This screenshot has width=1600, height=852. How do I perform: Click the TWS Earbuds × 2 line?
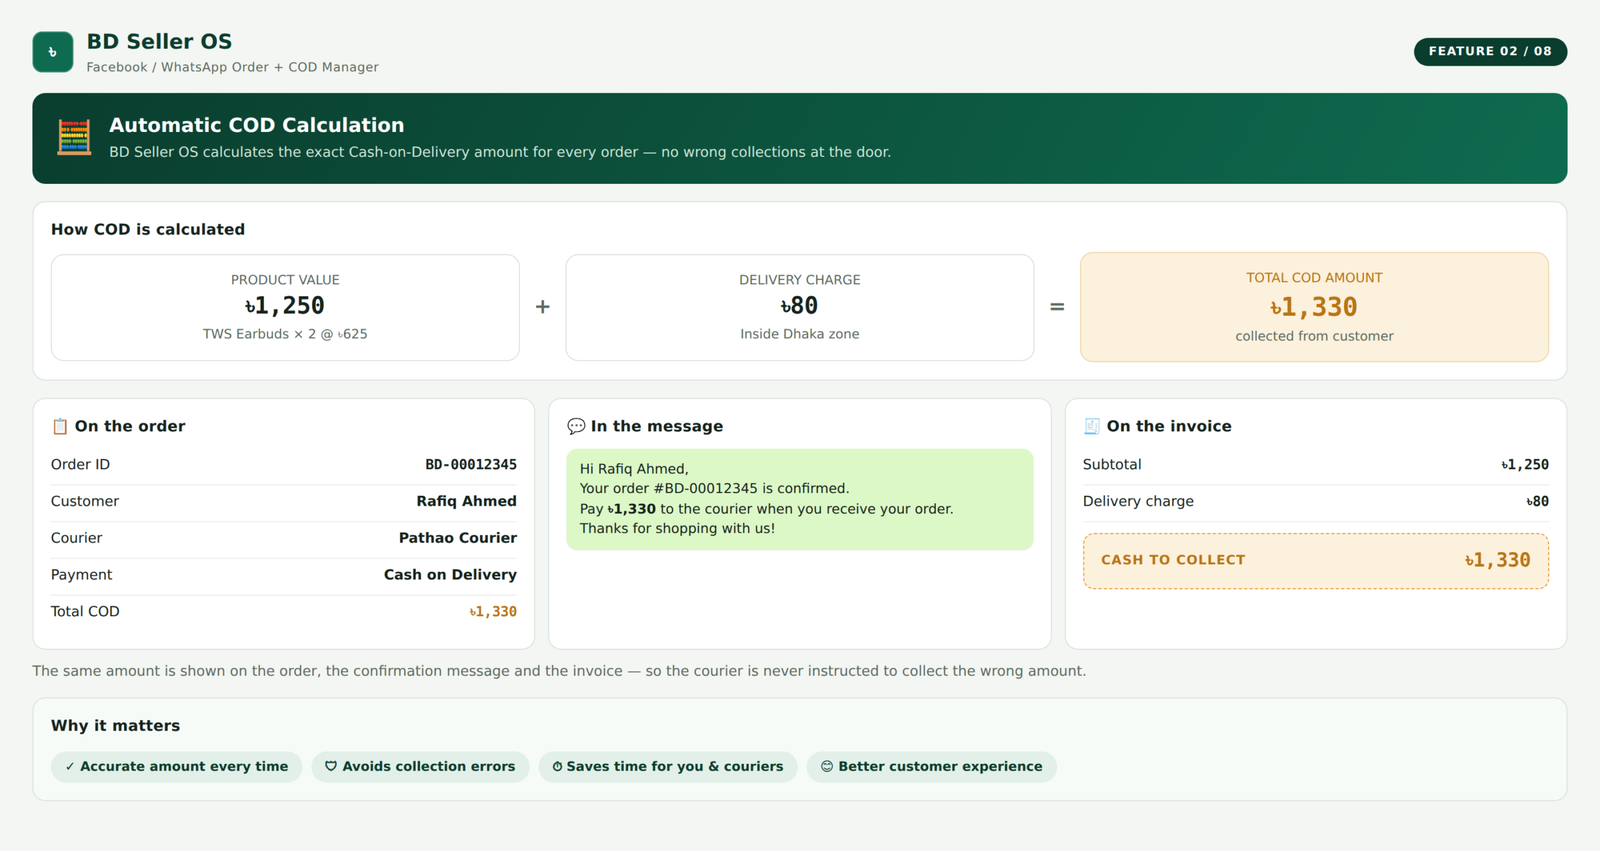[x=285, y=334]
